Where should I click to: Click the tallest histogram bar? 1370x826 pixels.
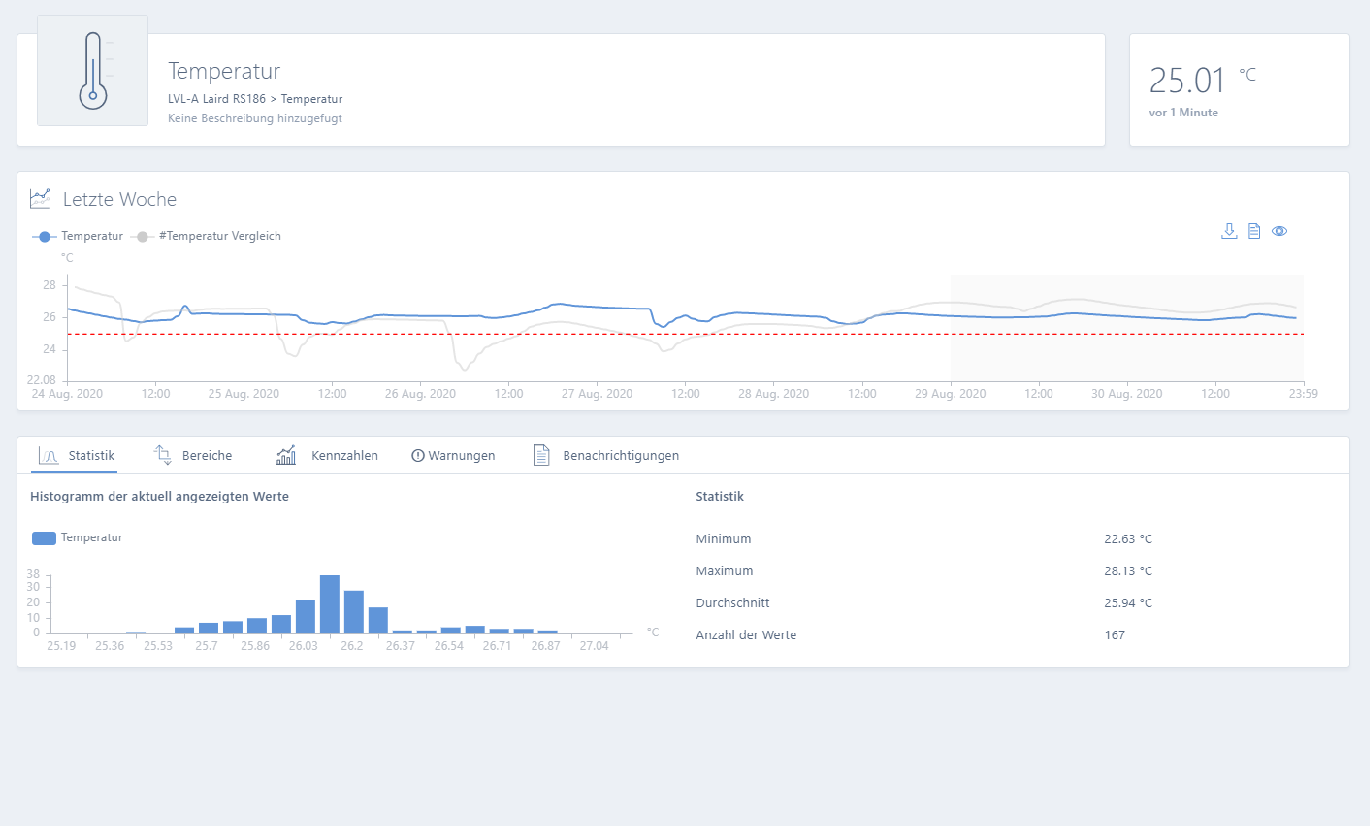[330, 604]
